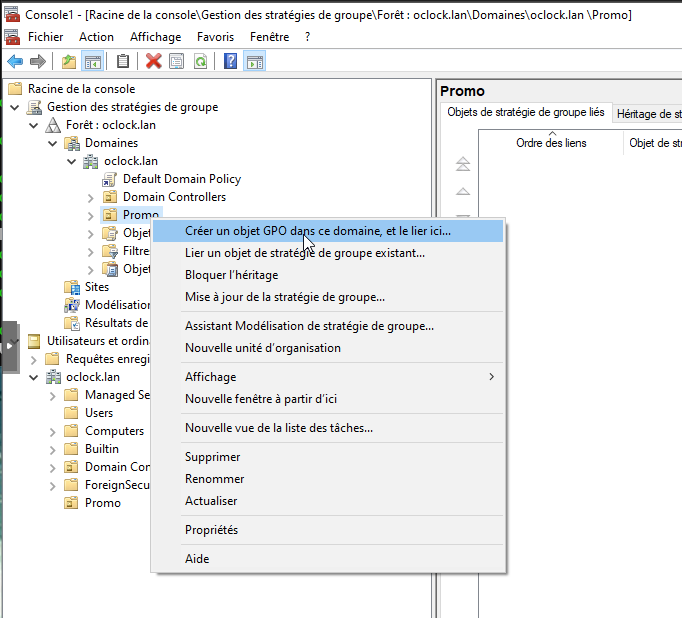Image resolution: width=682 pixels, height=618 pixels.
Task: Click the clipboard icon in the toolbar
Action: click(123, 62)
